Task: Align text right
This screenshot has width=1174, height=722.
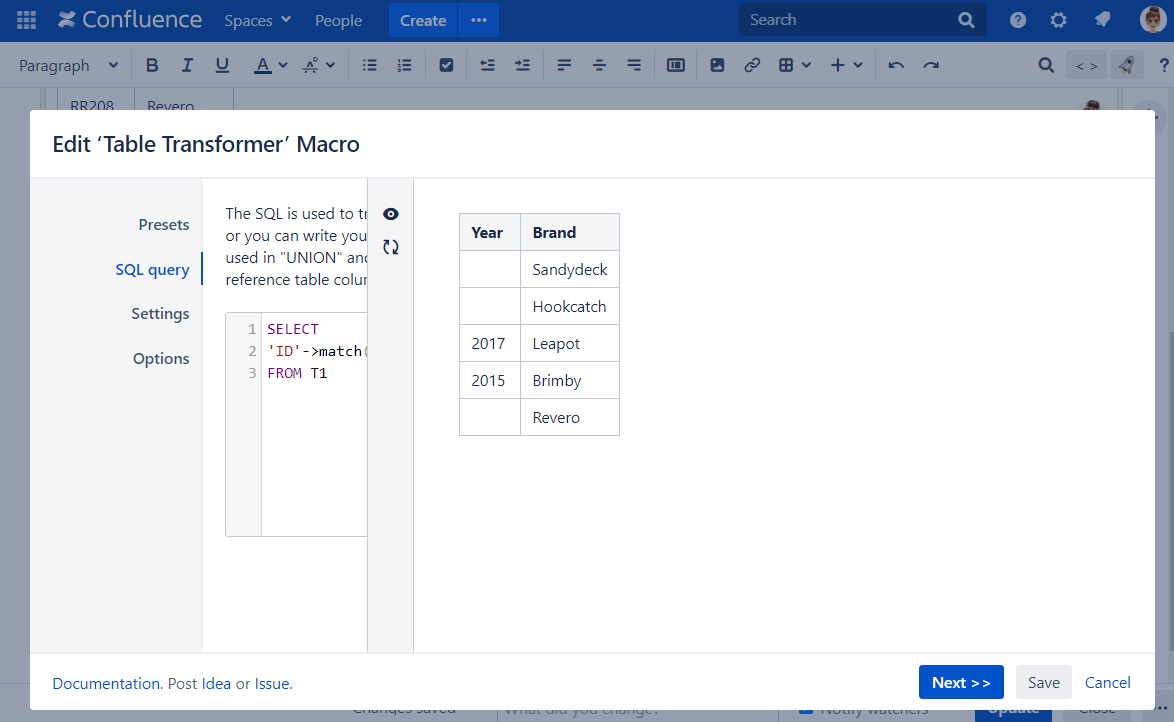Action: click(x=634, y=65)
